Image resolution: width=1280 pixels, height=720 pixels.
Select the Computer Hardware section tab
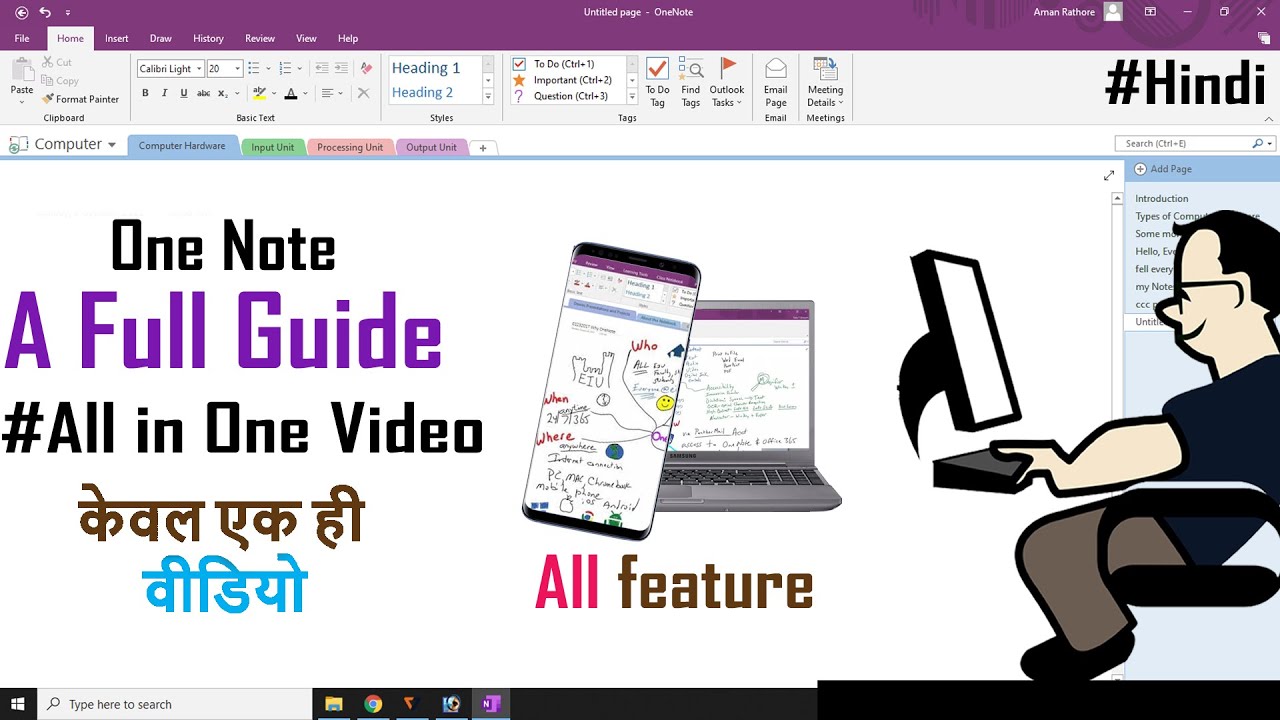pyautogui.click(x=182, y=146)
